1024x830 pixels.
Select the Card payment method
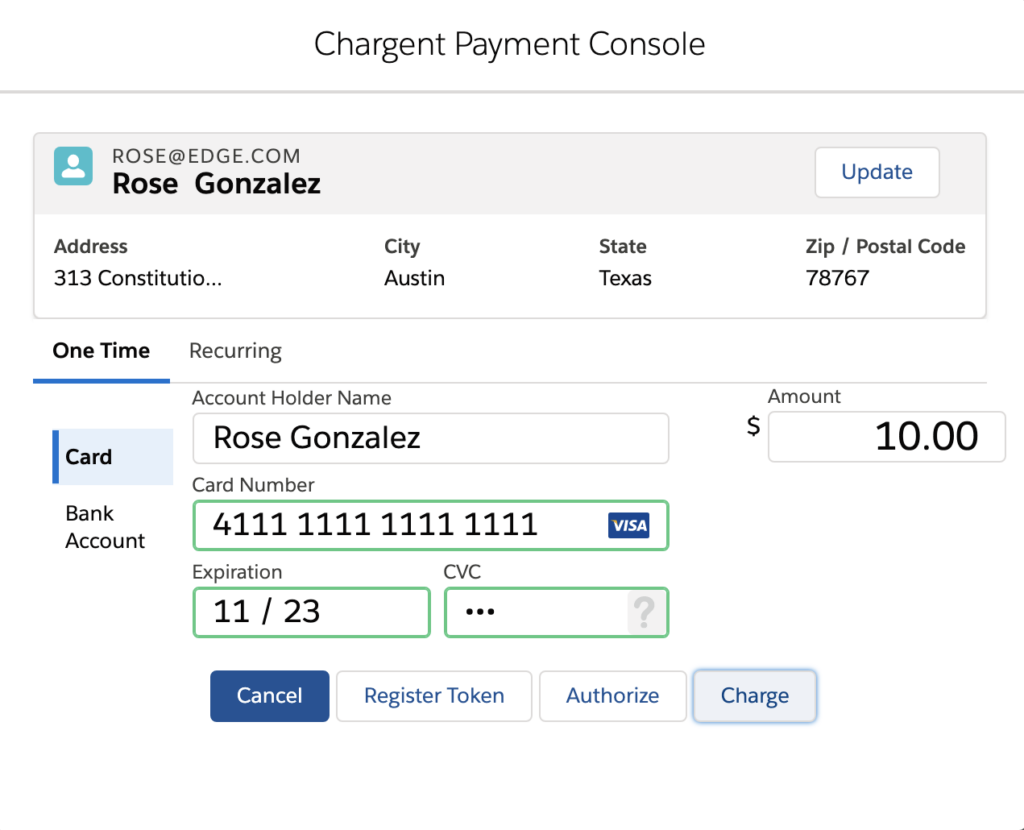(x=112, y=456)
